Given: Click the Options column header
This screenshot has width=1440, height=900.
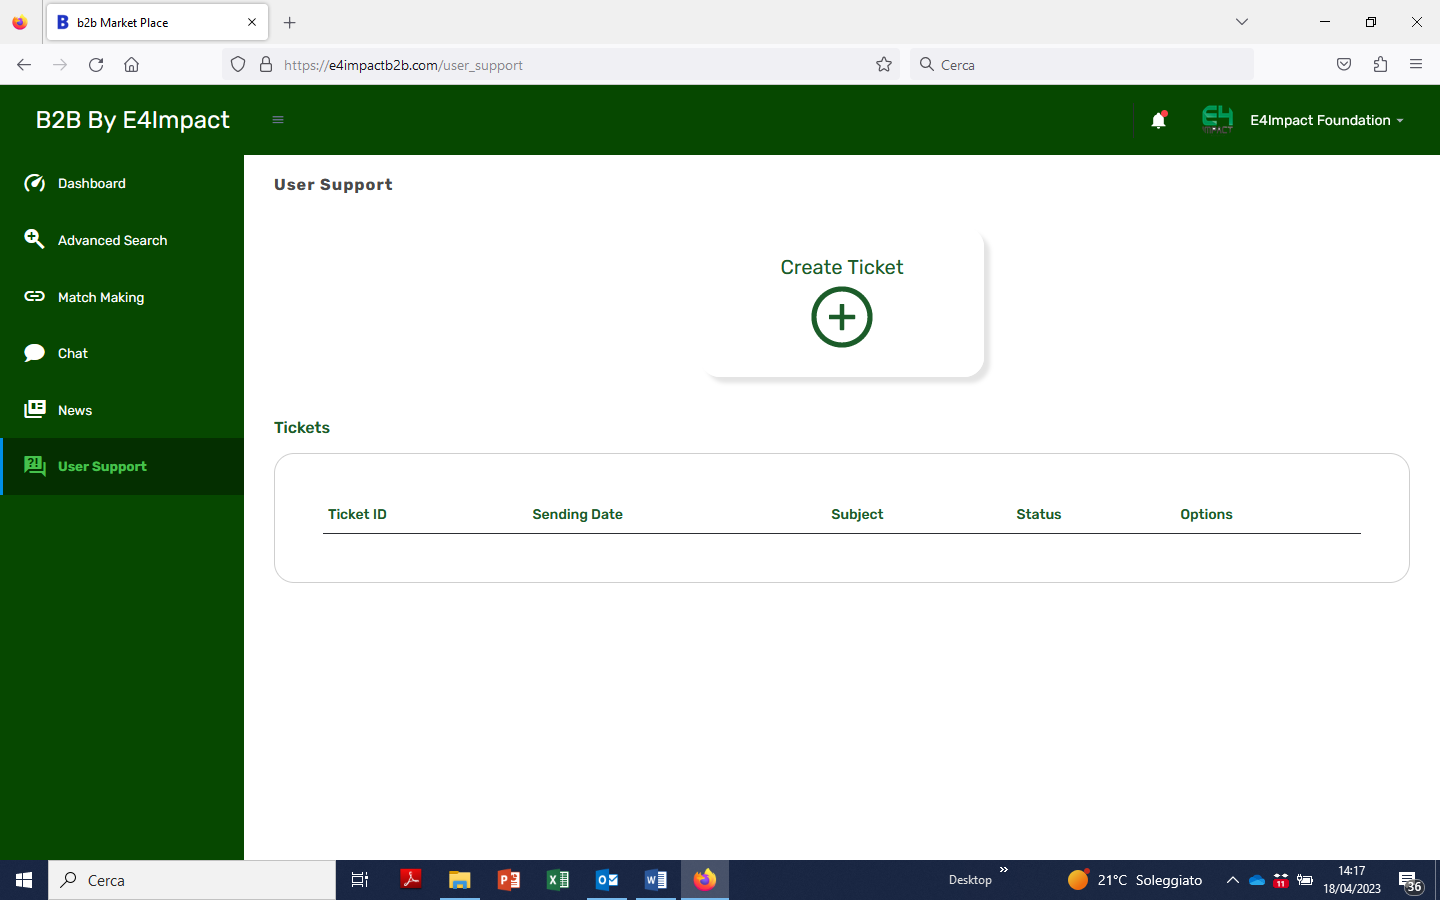Looking at the screenshot, I should [x=1206, y=514].
